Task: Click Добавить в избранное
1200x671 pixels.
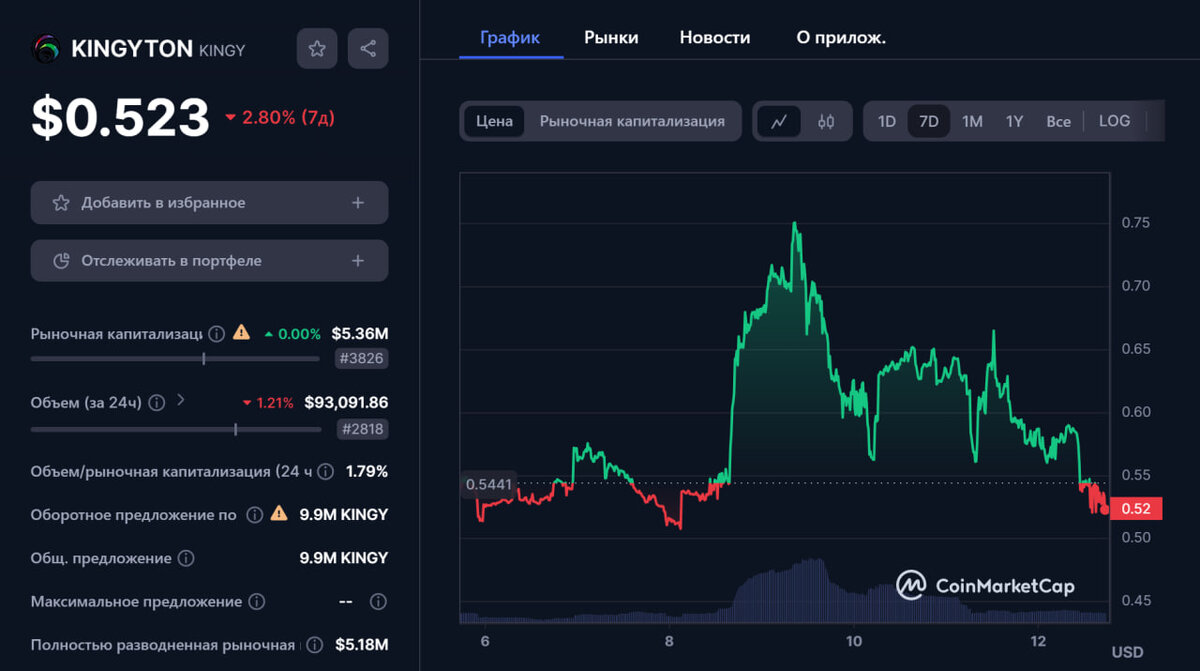Action: point(209,202)
